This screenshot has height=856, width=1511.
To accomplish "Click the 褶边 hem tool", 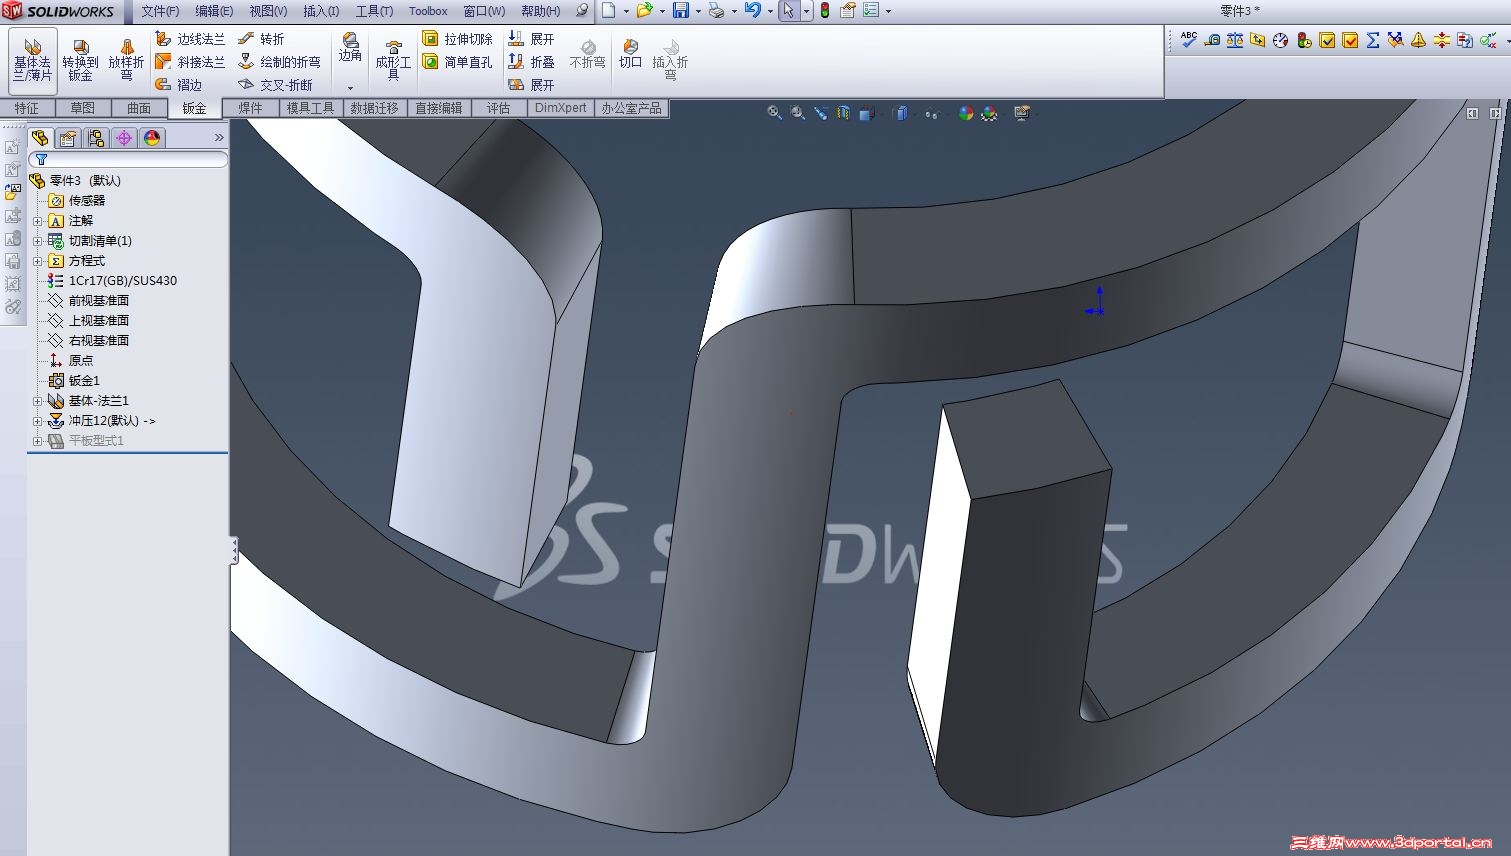I will pos(180,85).
